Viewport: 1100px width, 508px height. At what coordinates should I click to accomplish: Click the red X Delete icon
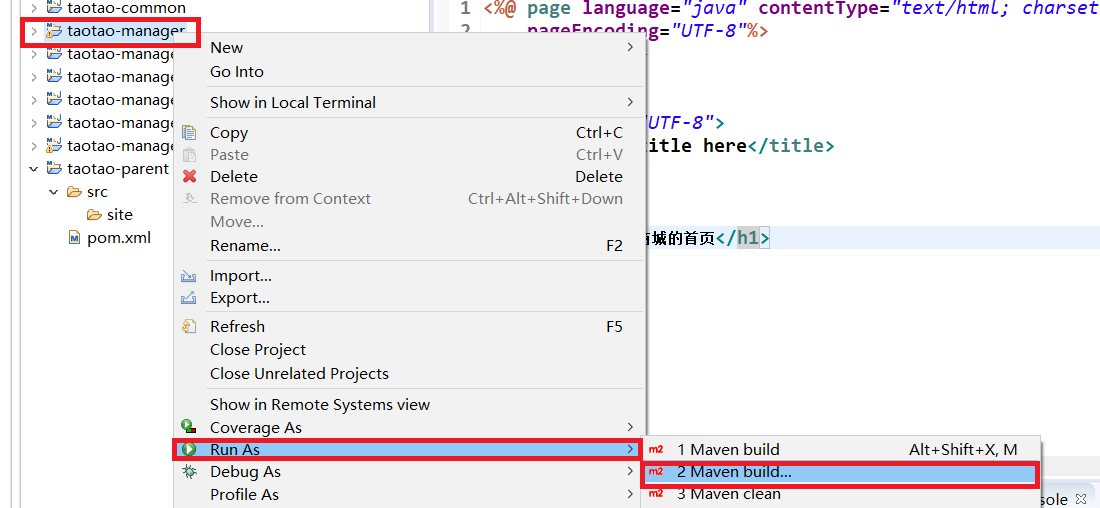(x=189, y=177)
